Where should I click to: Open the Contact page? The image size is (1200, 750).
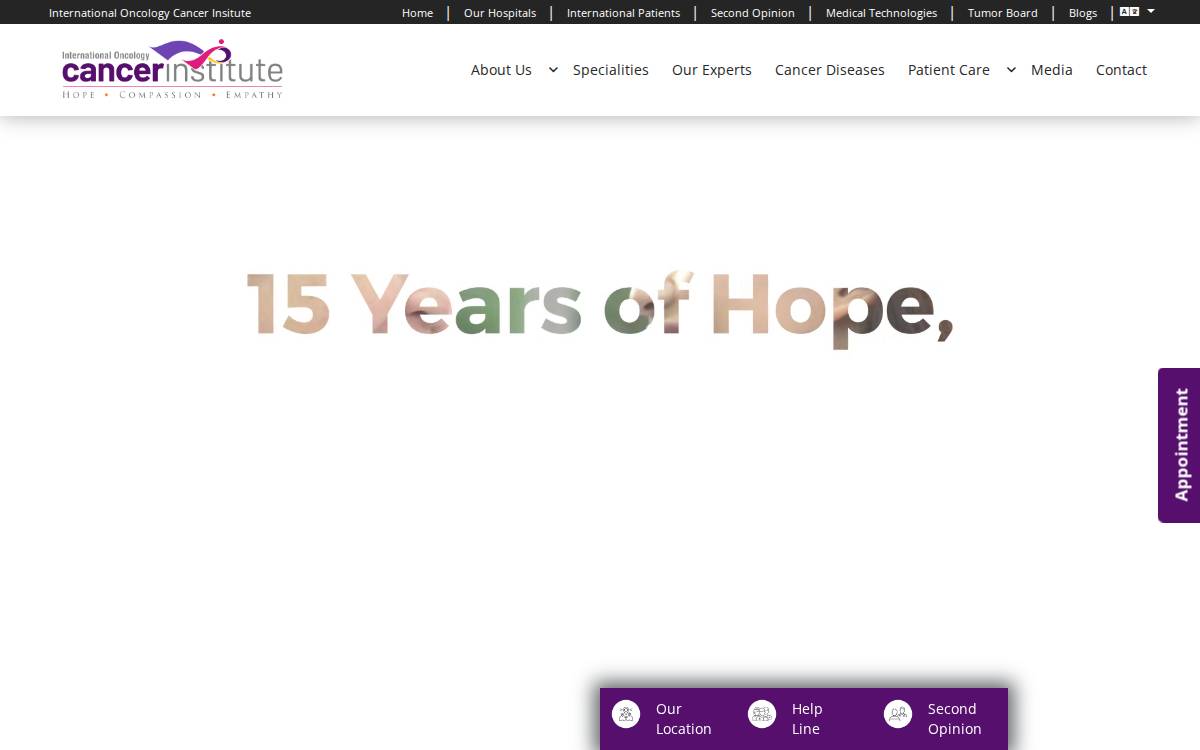(1121, 70)
